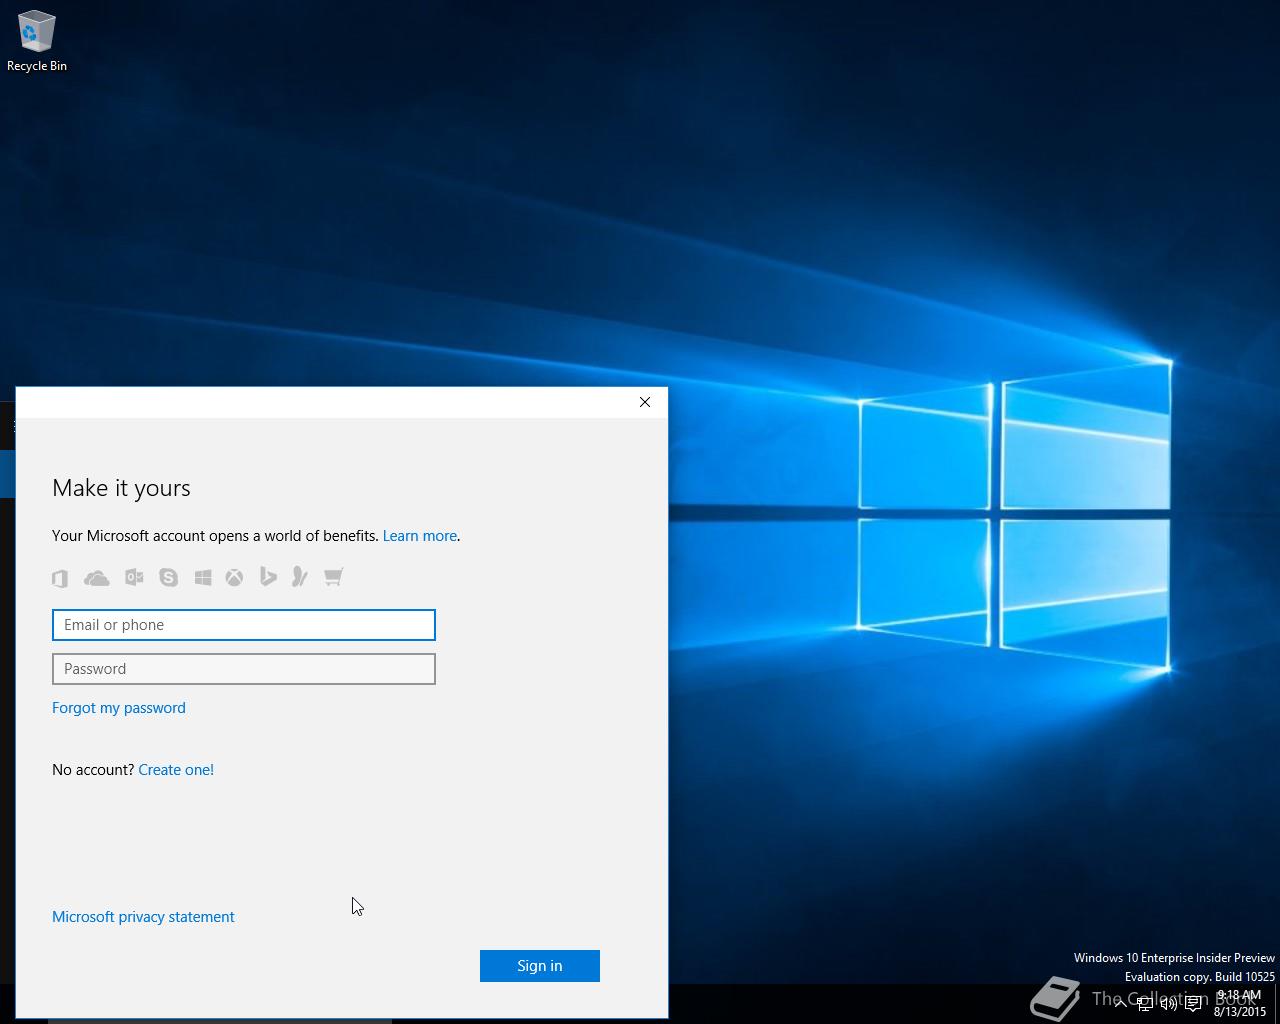Show hidden tray icons chevron

[x=1121, y=1004]
